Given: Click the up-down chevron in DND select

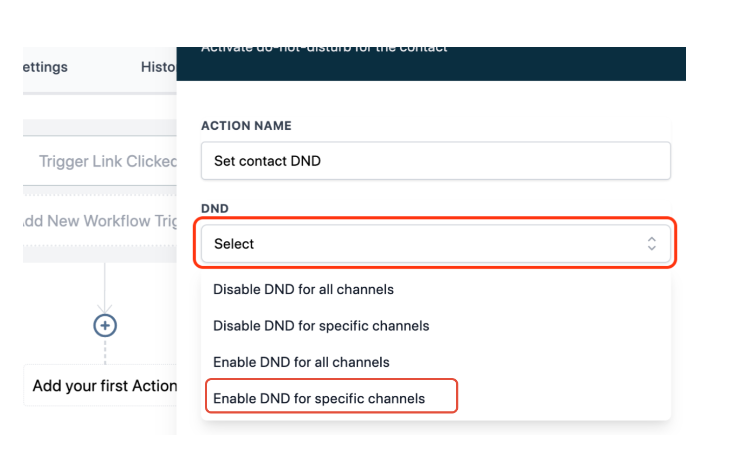Looking at the screenshot, I should 652,244.
